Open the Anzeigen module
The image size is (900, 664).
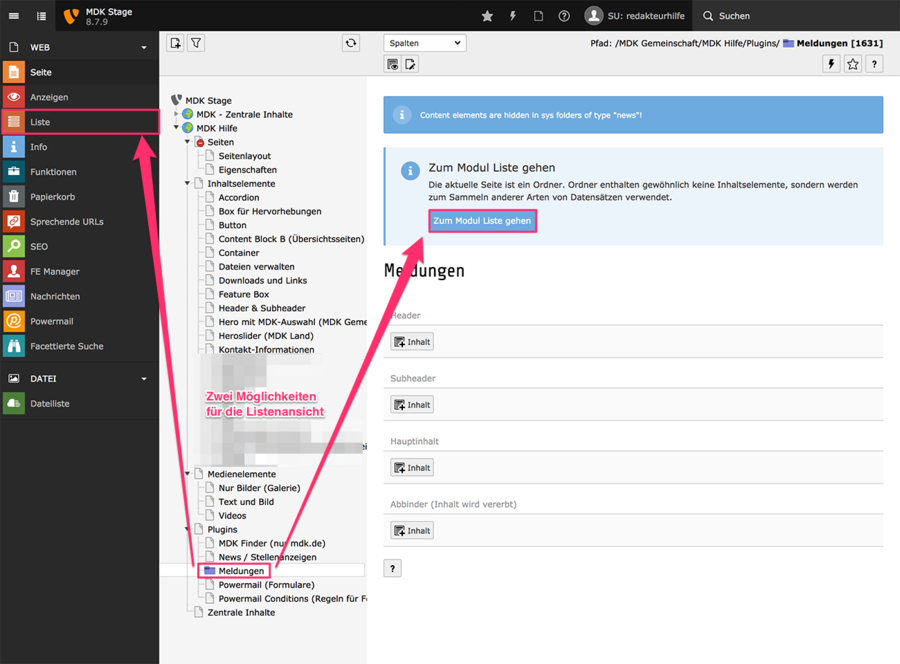point(80,97)
